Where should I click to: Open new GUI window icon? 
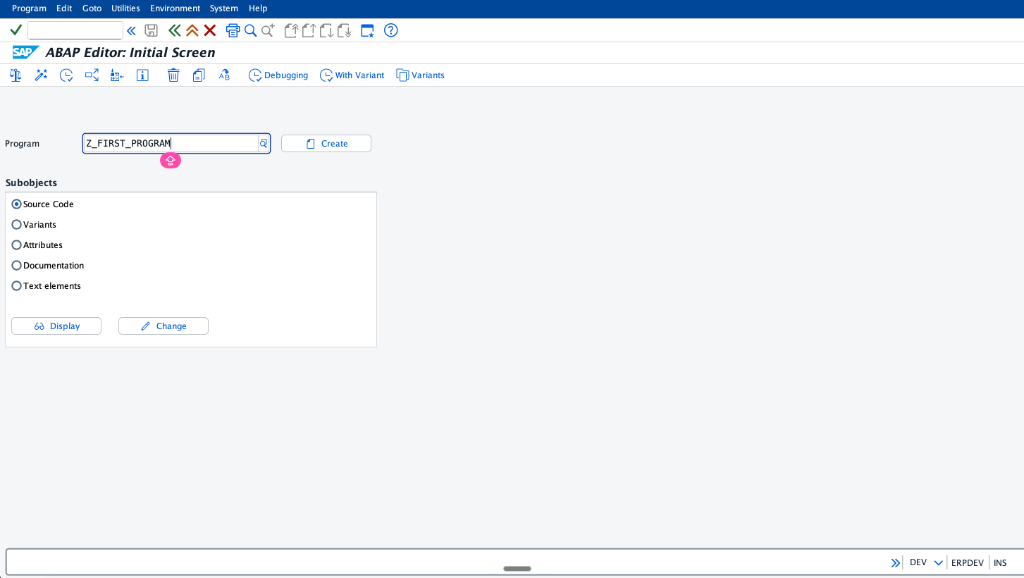(368, 31)
